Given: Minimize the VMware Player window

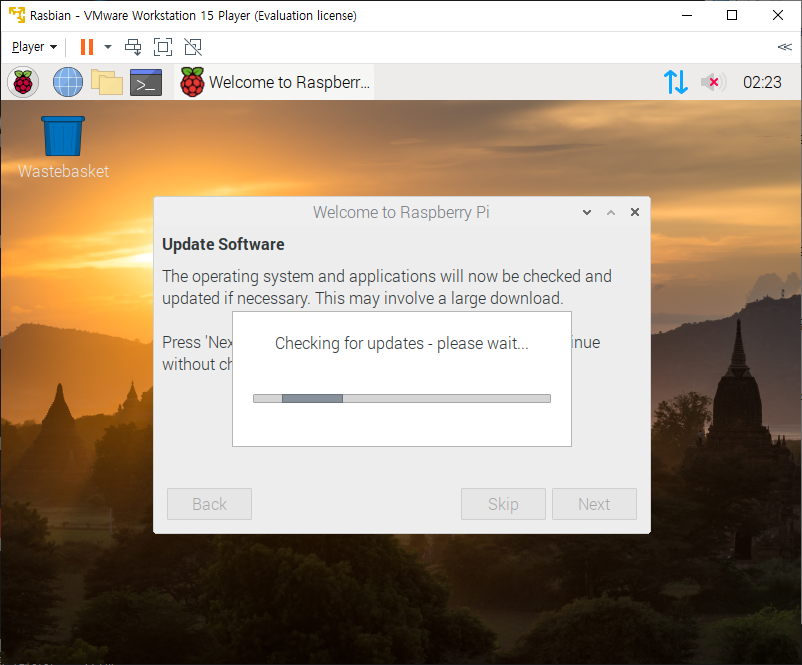Looking at the screenshot, I should 687,15.
